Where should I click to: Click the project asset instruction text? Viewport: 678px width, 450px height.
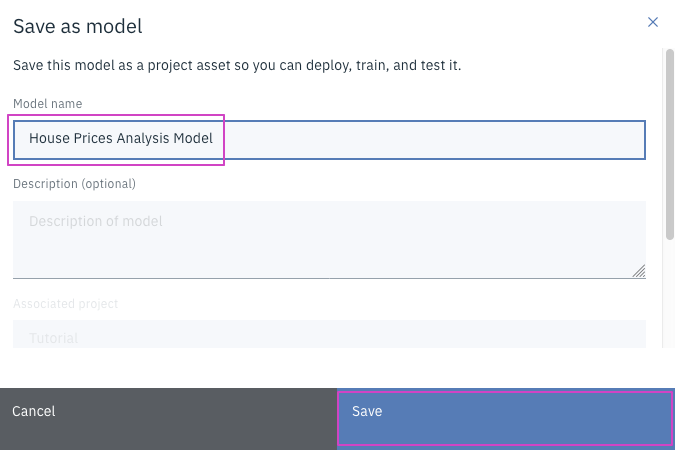click(x=237, y=66)
